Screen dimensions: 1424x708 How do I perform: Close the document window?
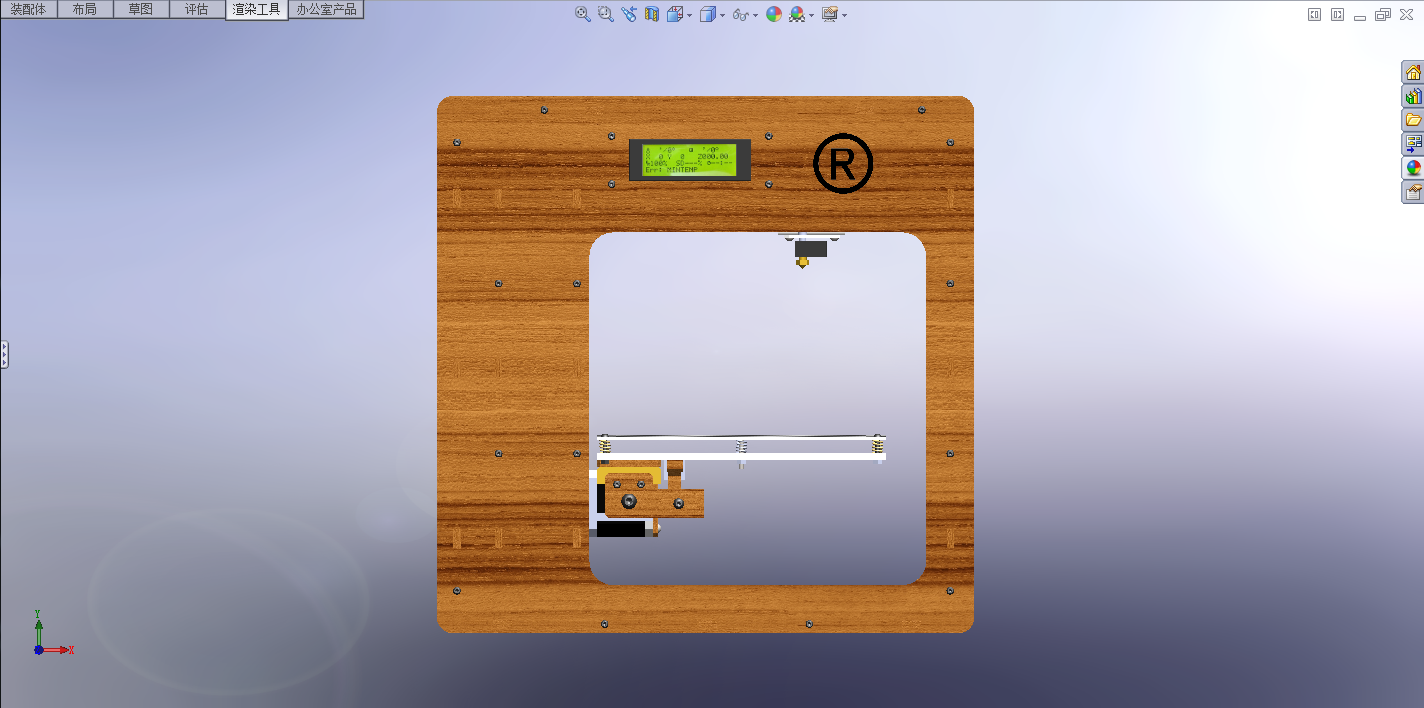coord(1407,14)
